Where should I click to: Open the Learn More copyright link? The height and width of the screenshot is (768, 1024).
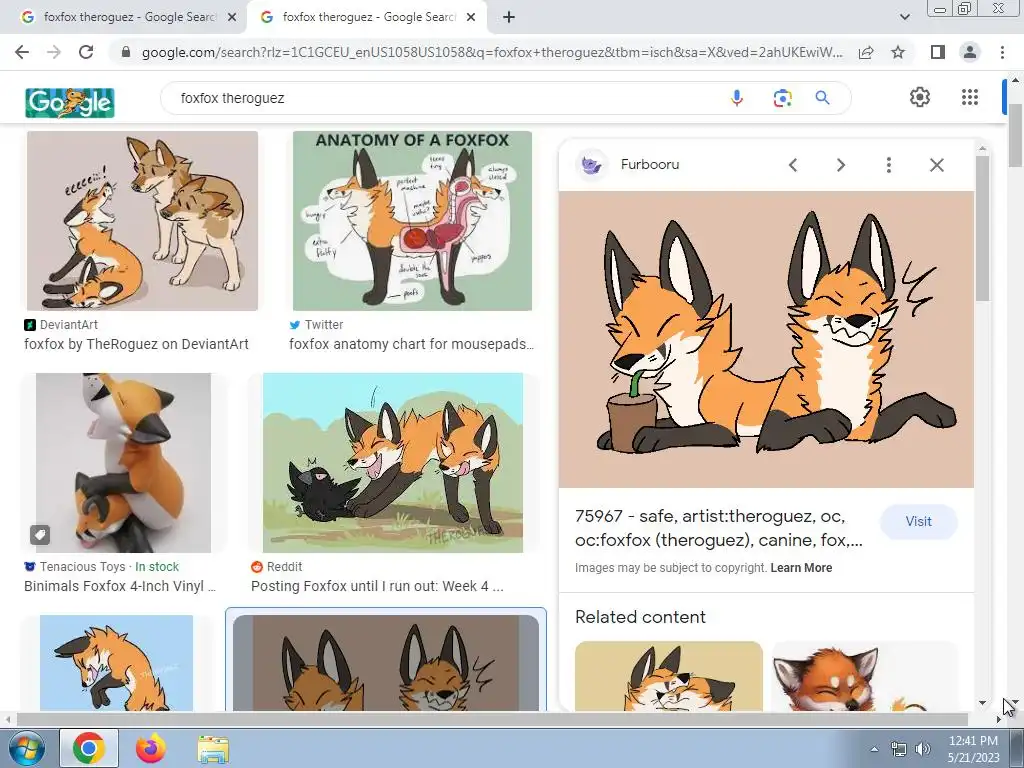pos(801,568)
